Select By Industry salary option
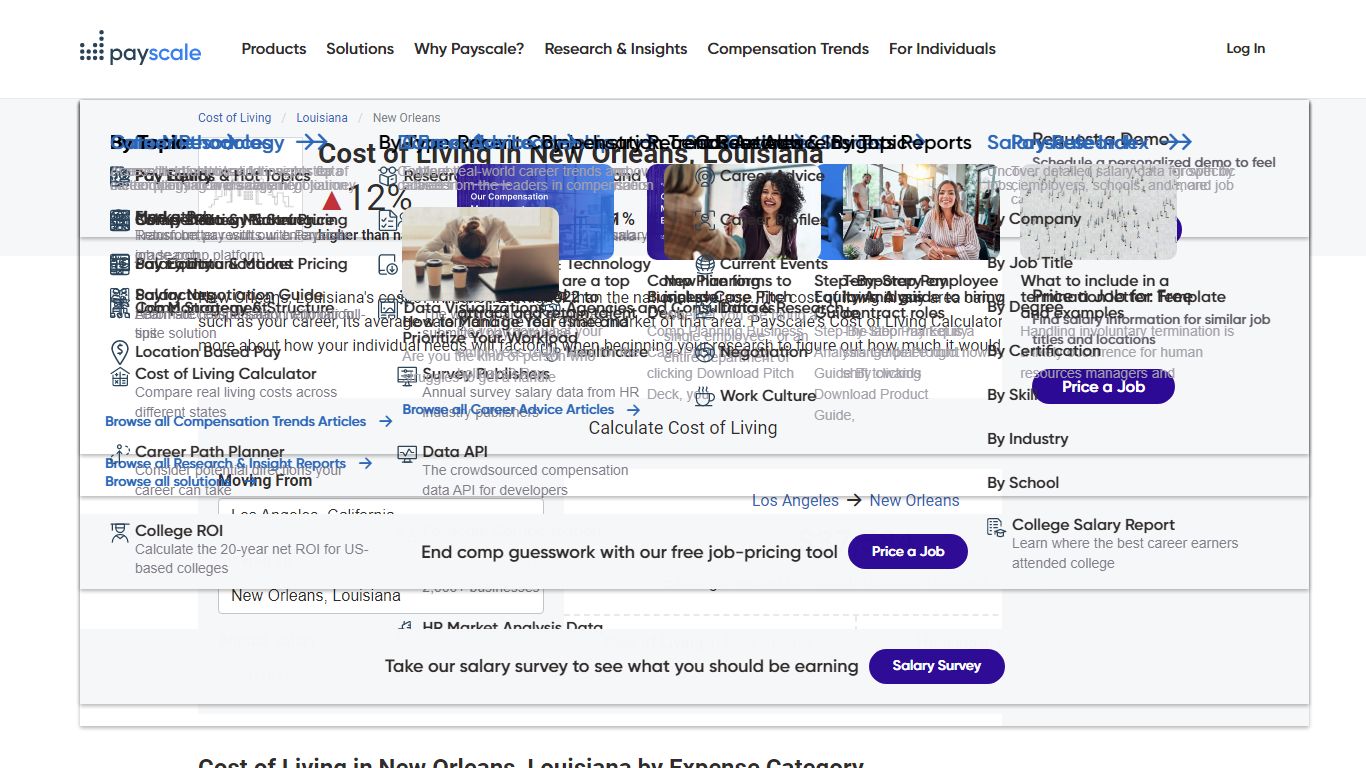 coord(1027,439)
